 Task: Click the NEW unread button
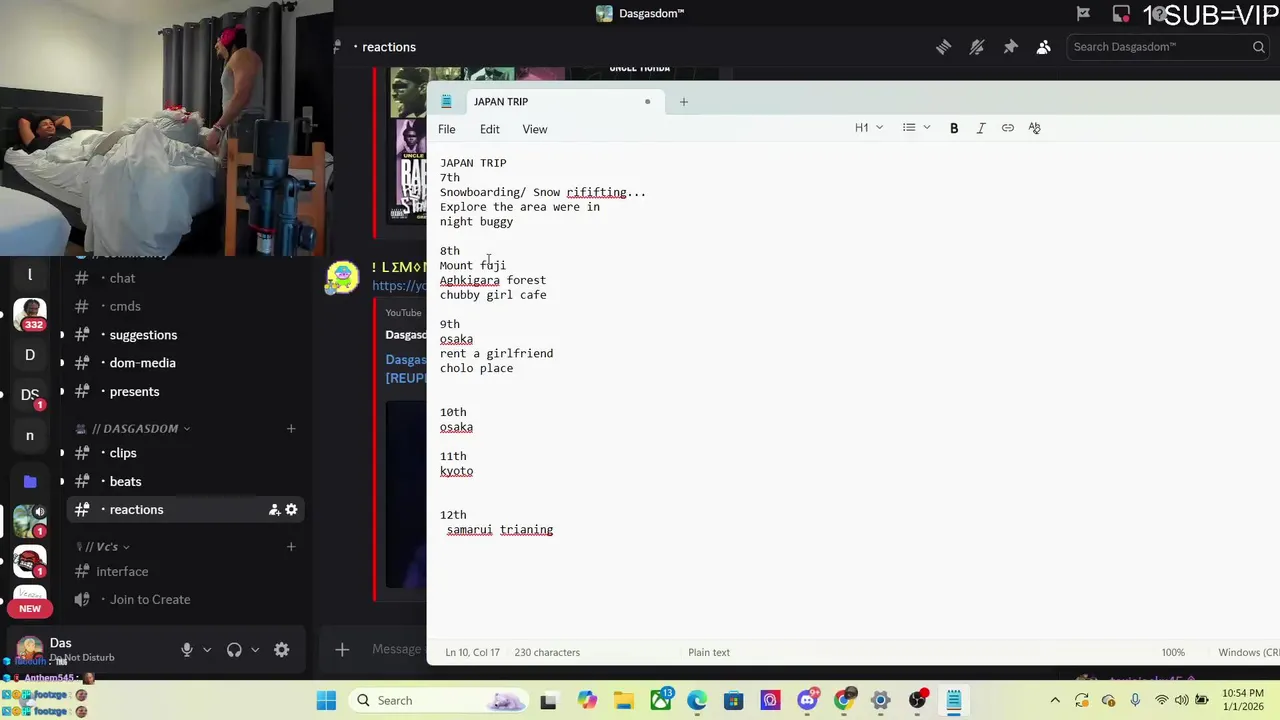pyautogui.click(x=30, y=608)
